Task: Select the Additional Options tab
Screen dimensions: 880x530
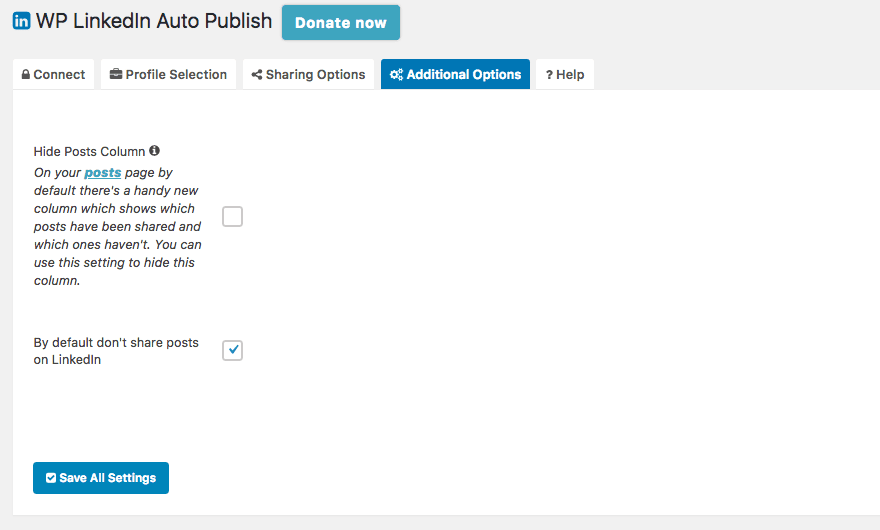Action: click(x=455, y=75)
